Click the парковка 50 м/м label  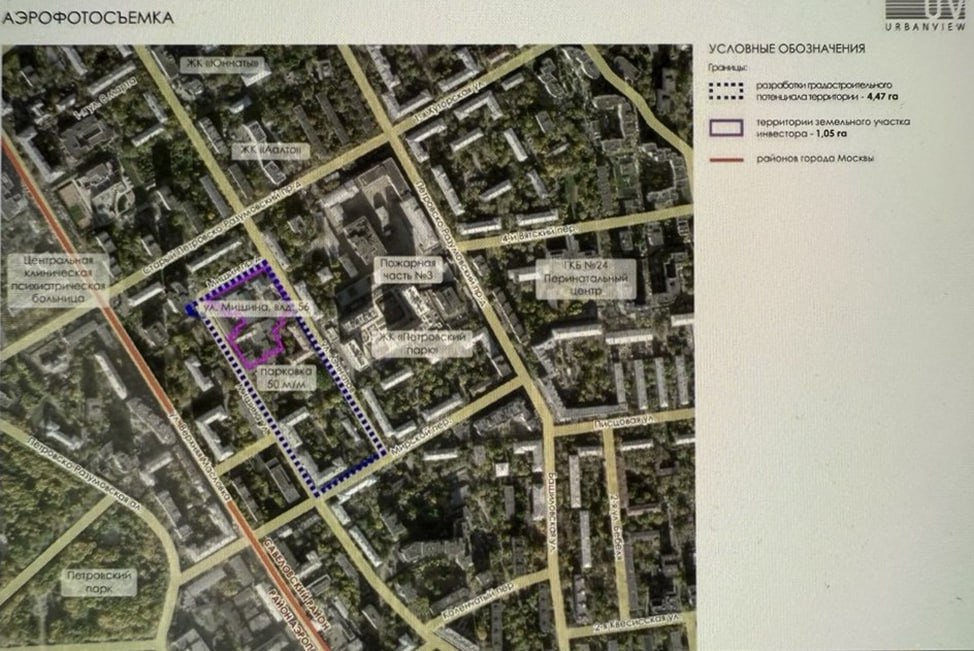tap(285, 376)
